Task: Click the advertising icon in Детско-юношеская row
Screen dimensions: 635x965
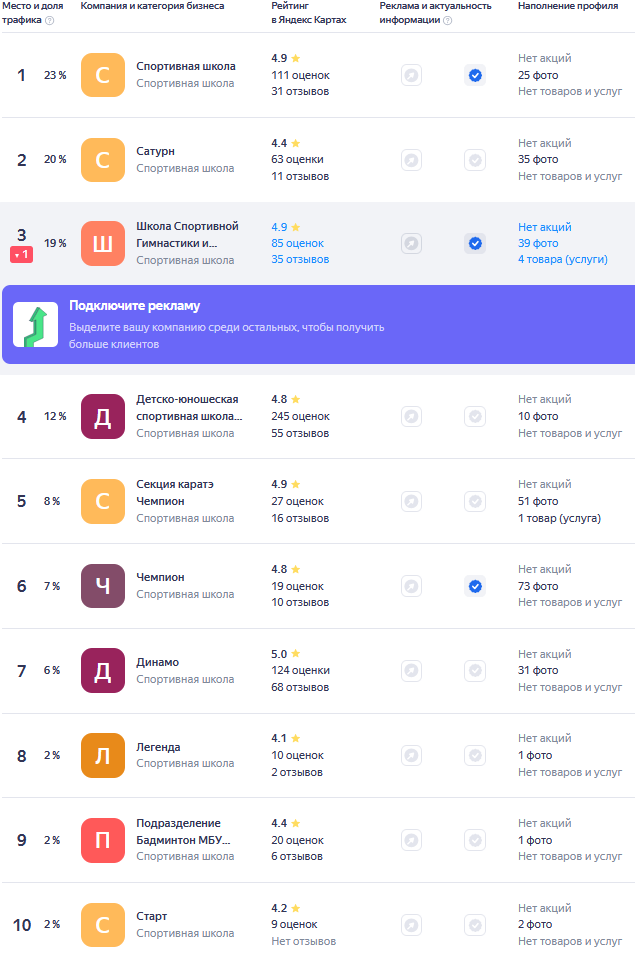Action: coord(411,417)
